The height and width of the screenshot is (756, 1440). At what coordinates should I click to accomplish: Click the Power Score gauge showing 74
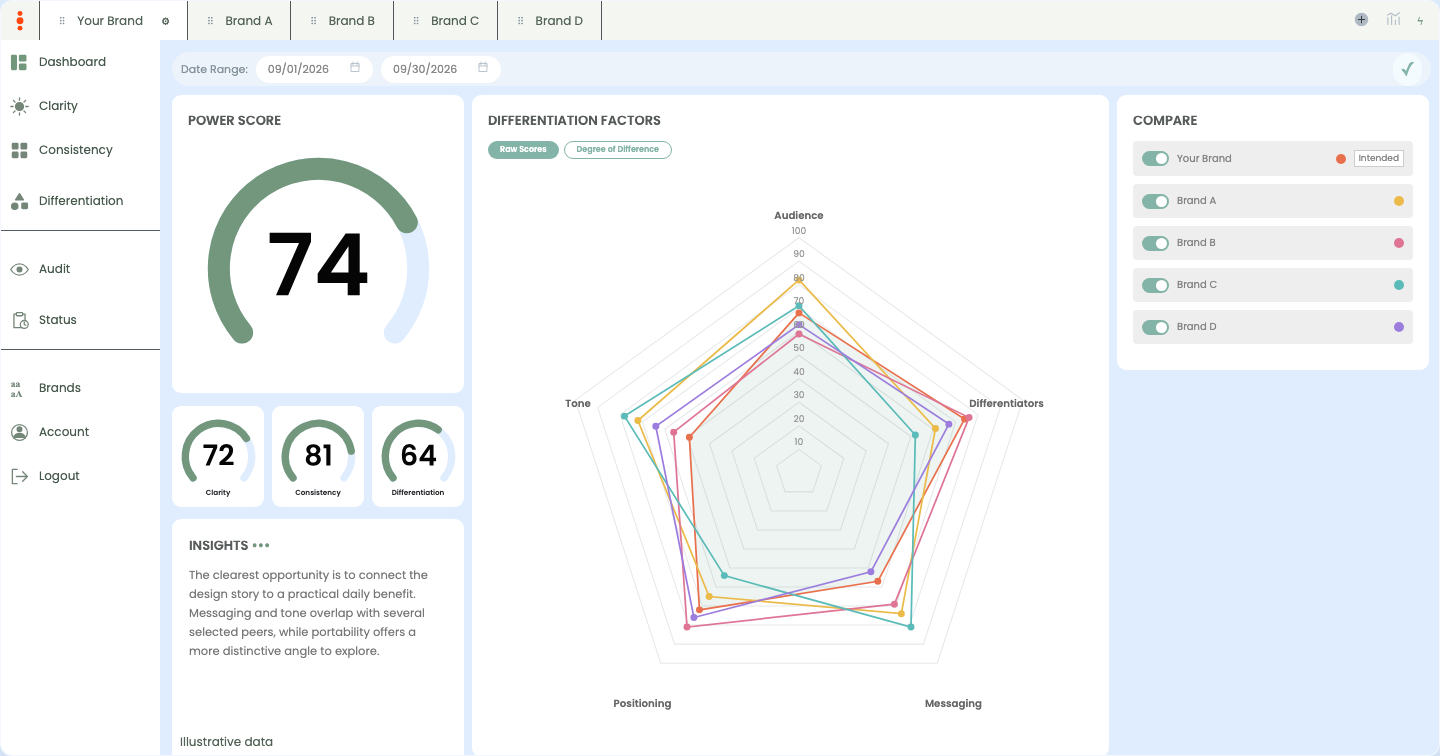pos(318,251)
